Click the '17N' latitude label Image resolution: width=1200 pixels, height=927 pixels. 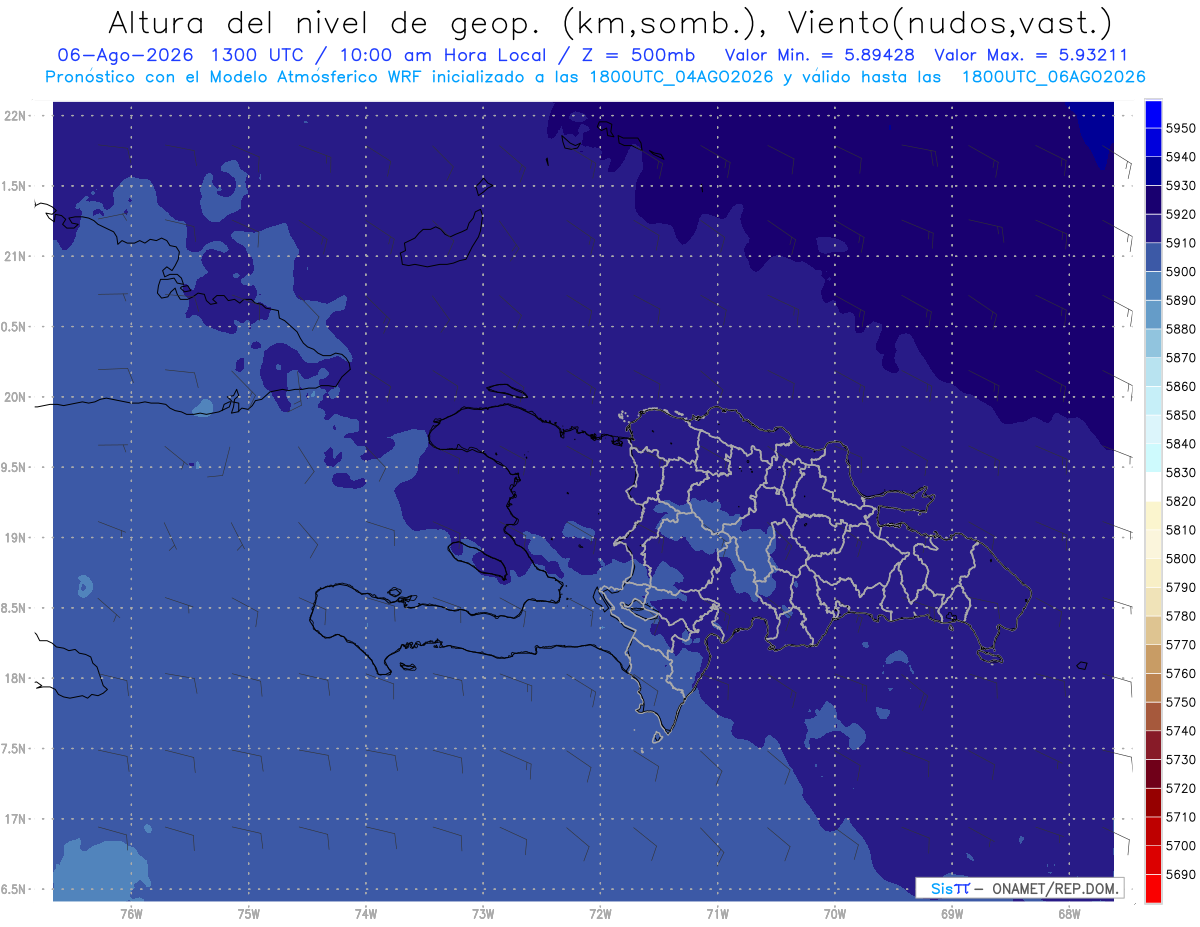click(x=14, y=819)
